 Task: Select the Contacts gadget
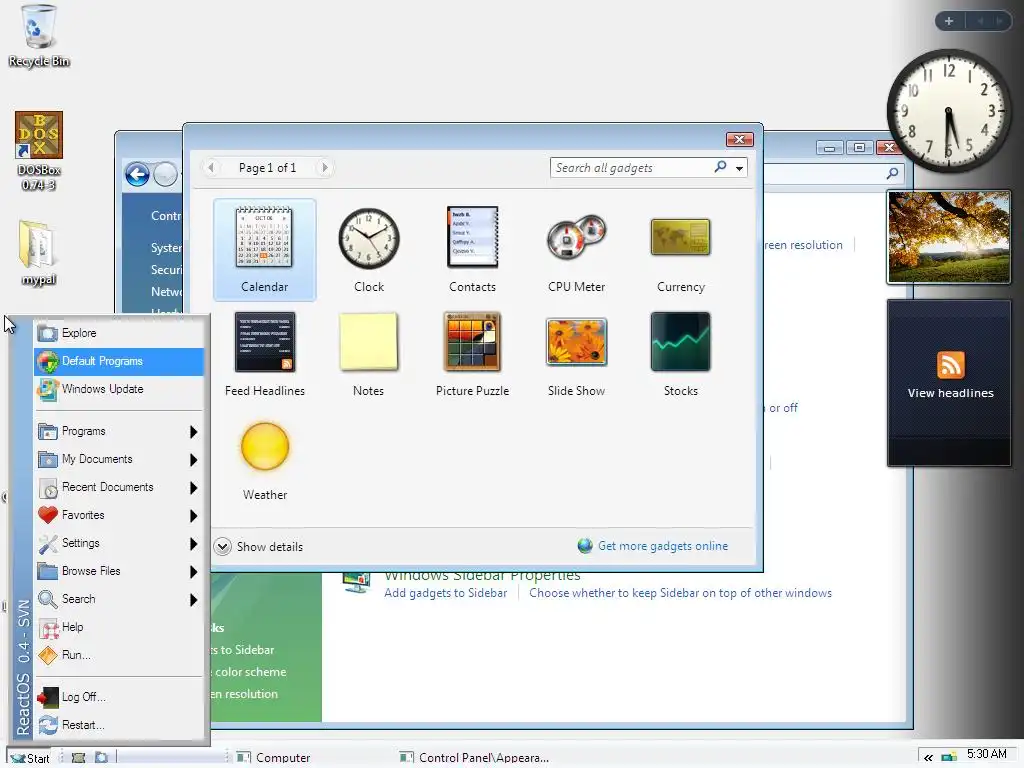472,249
